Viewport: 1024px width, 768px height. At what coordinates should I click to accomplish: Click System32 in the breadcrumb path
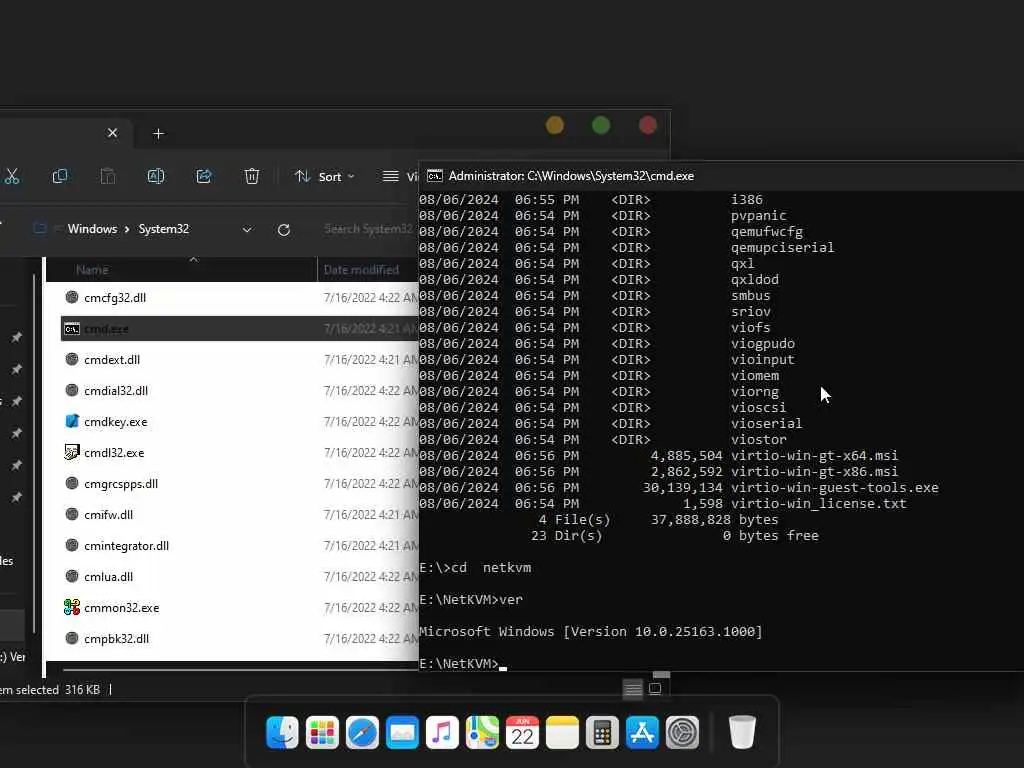pyautogui.click(x=163, y=229)
